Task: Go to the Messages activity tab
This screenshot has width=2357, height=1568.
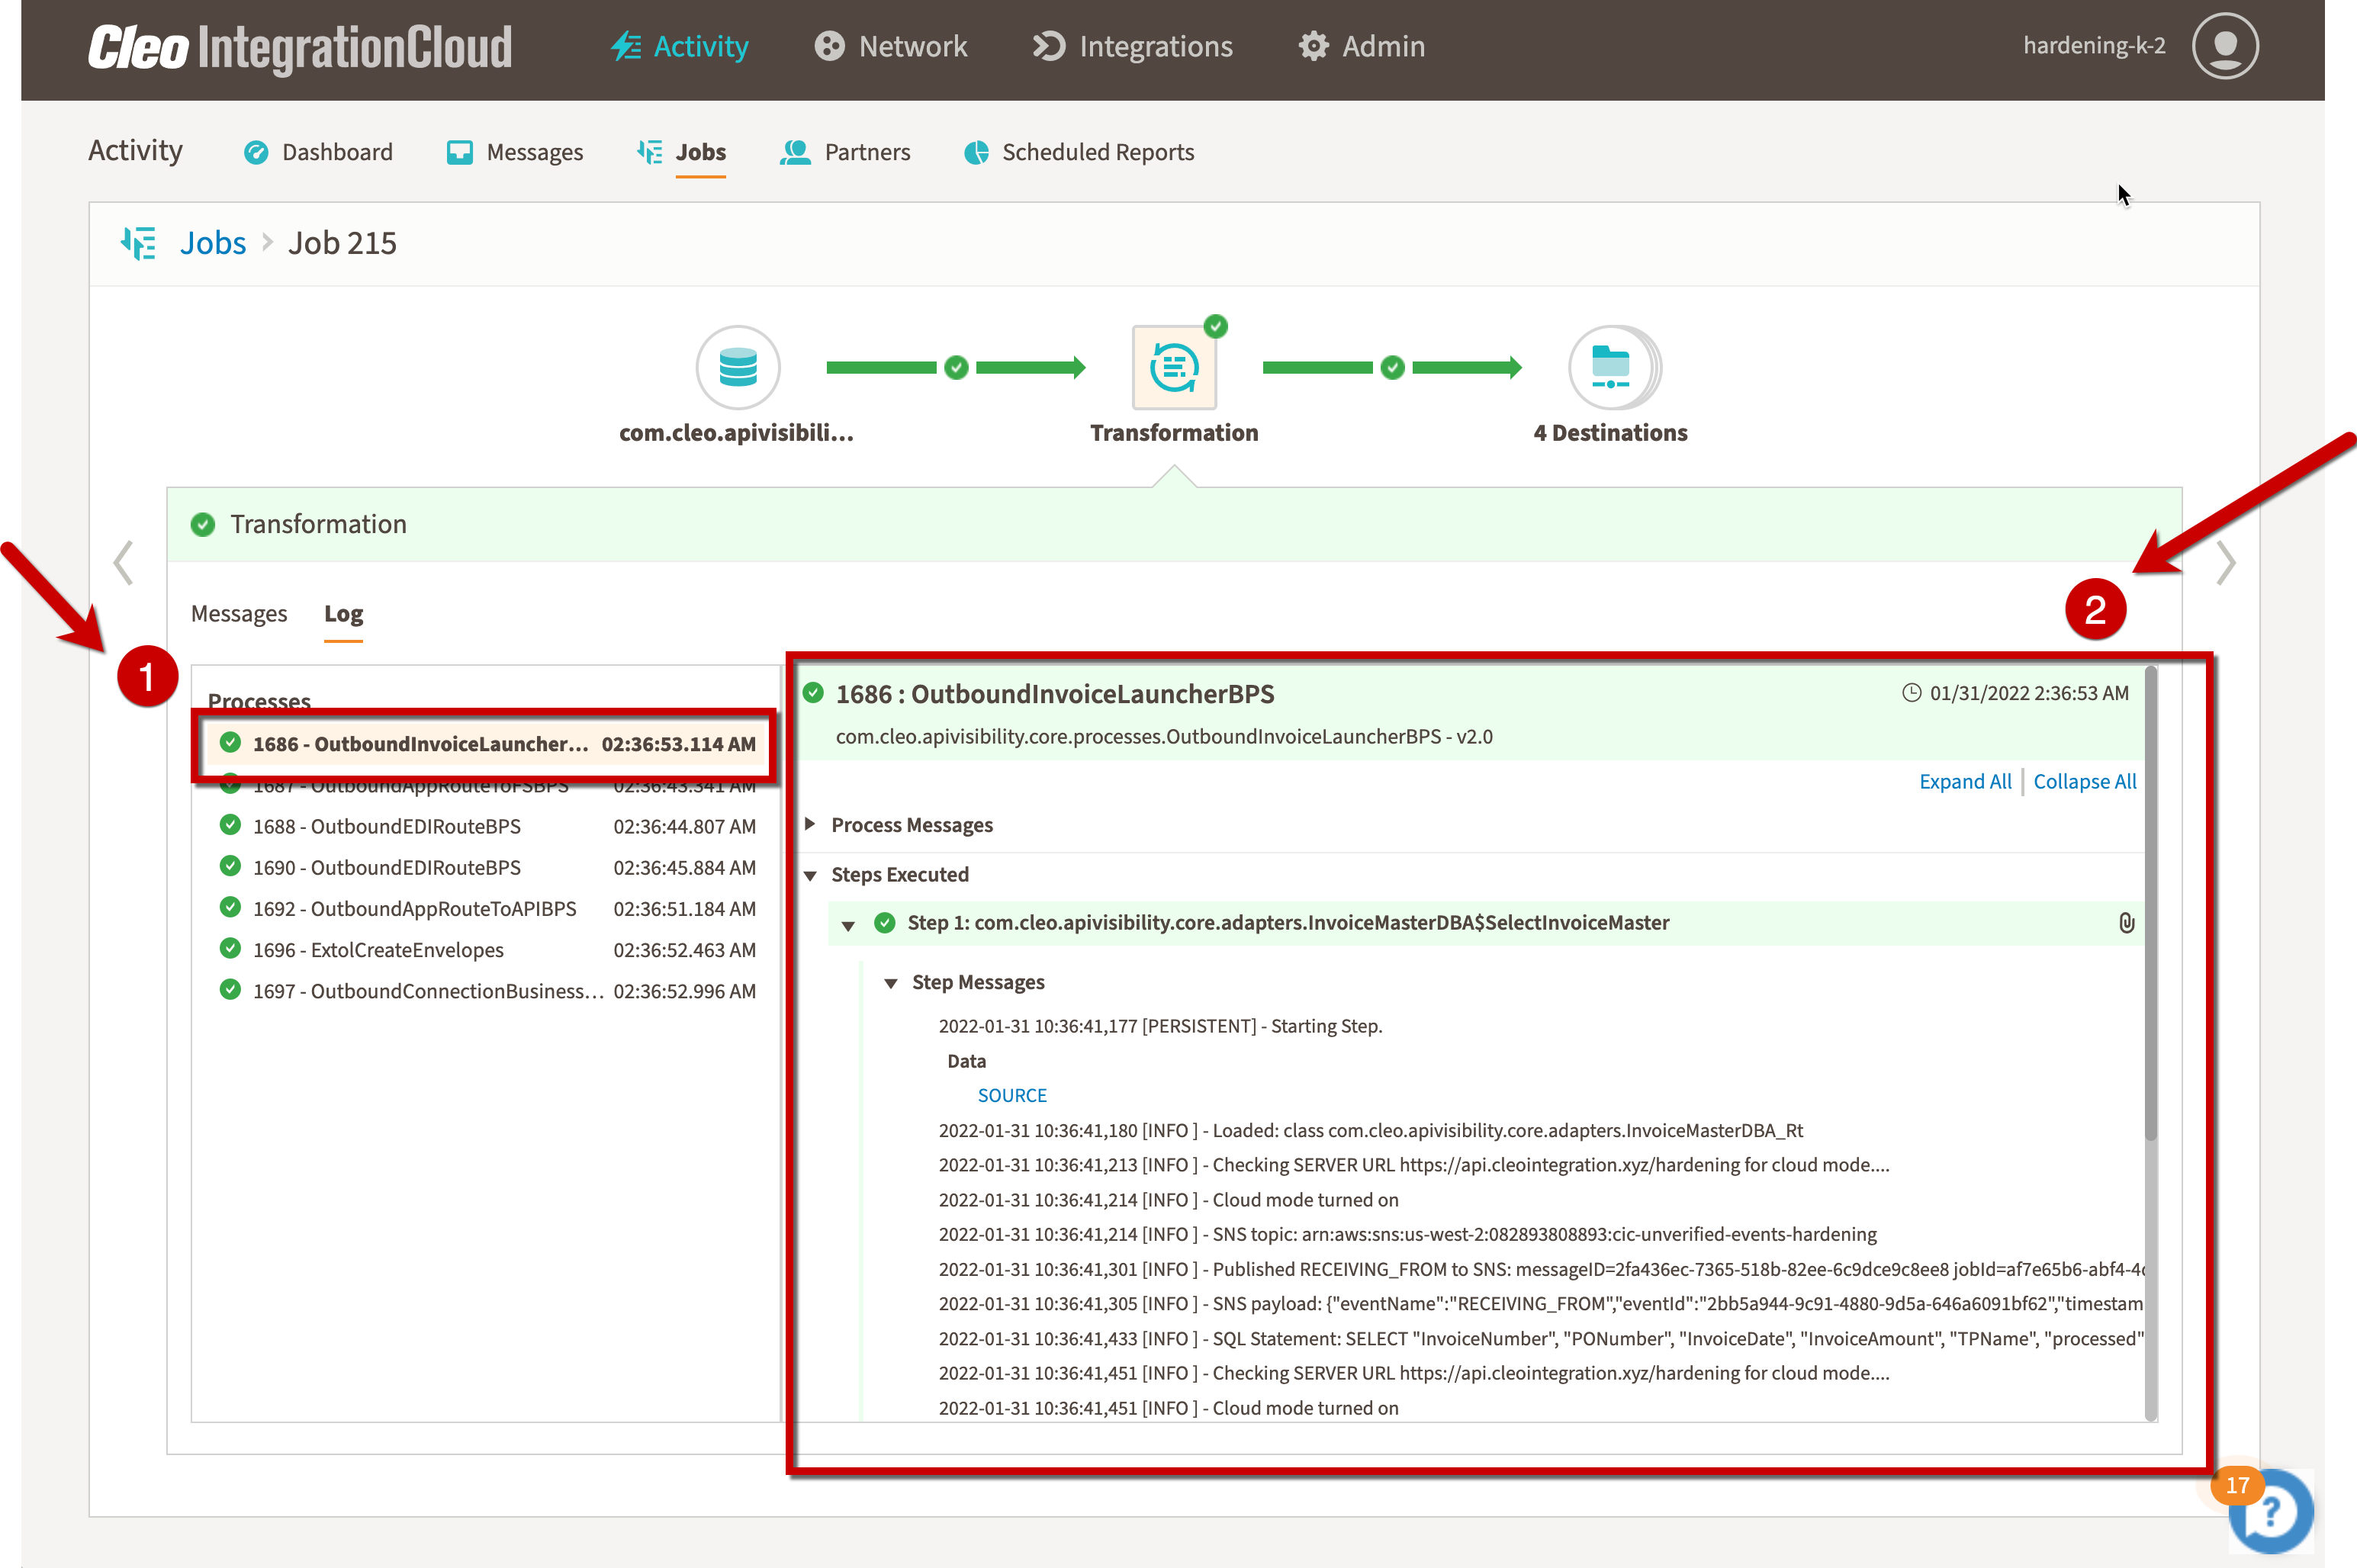Action: click(514, 152)
